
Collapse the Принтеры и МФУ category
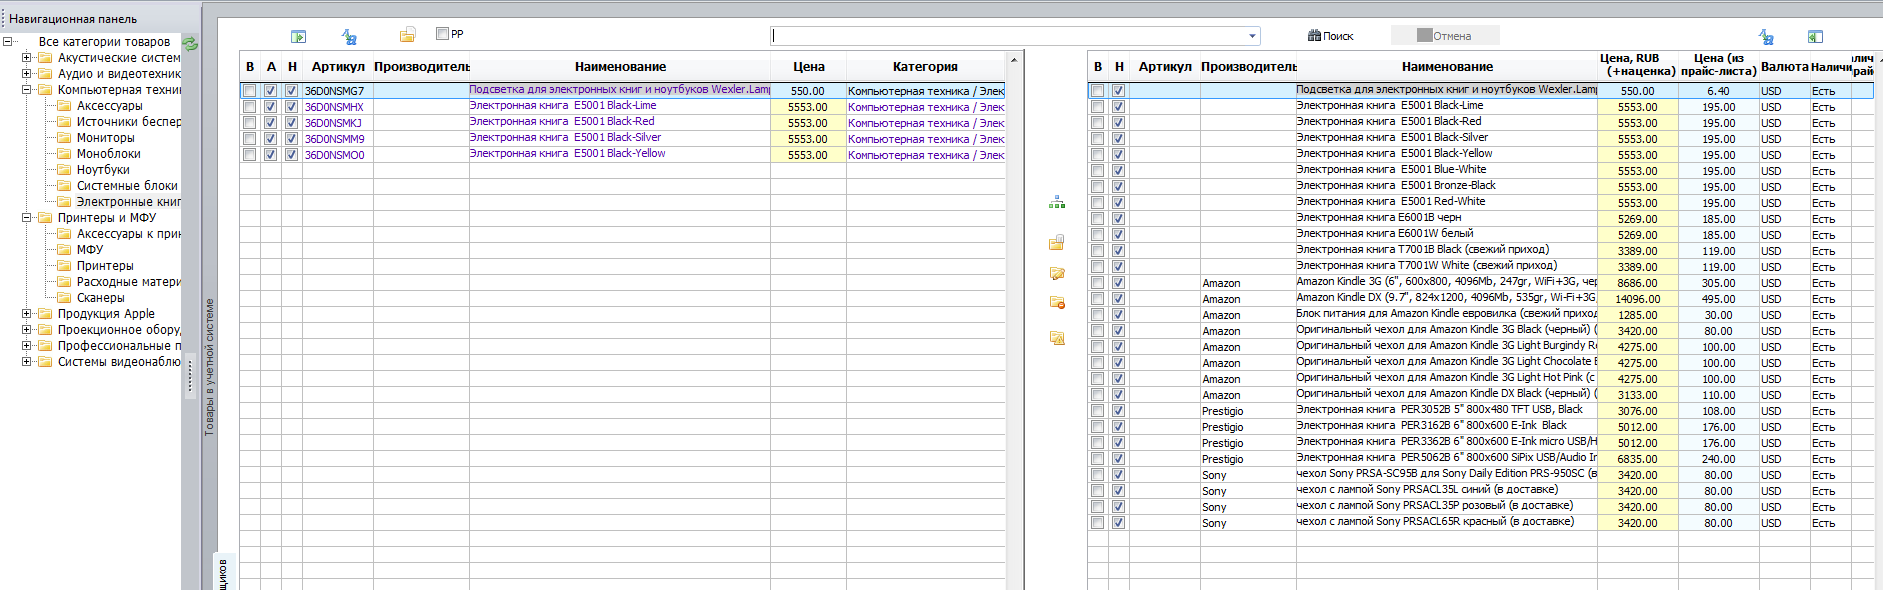pyautogui.click(x=27, y=217)
